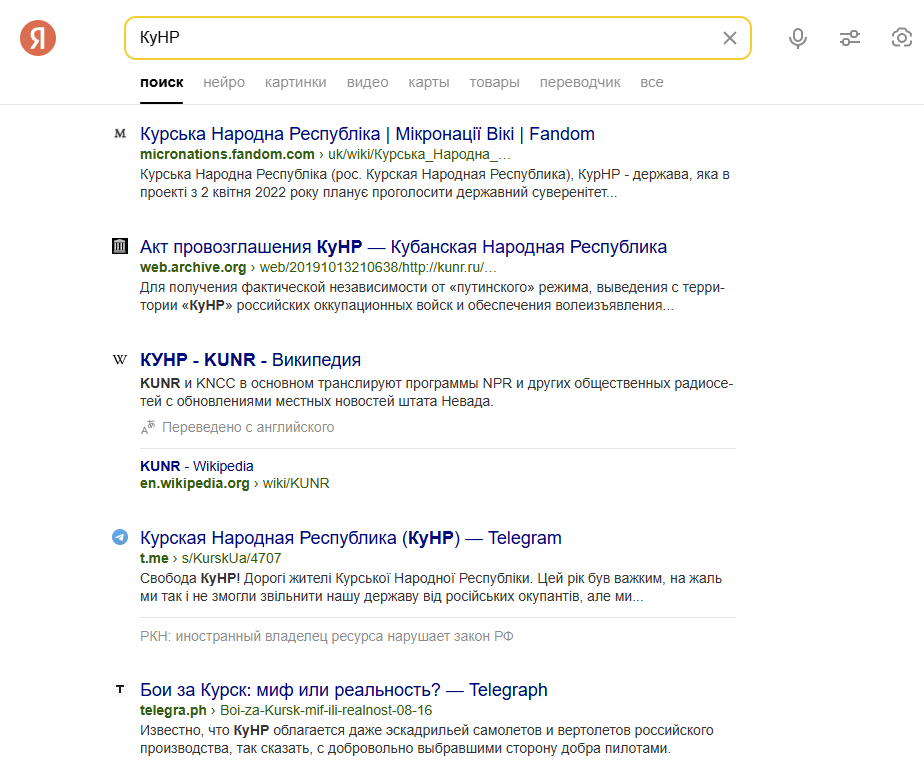
Task: Click the telegra.ph domain link
Action: coord(173,710)
